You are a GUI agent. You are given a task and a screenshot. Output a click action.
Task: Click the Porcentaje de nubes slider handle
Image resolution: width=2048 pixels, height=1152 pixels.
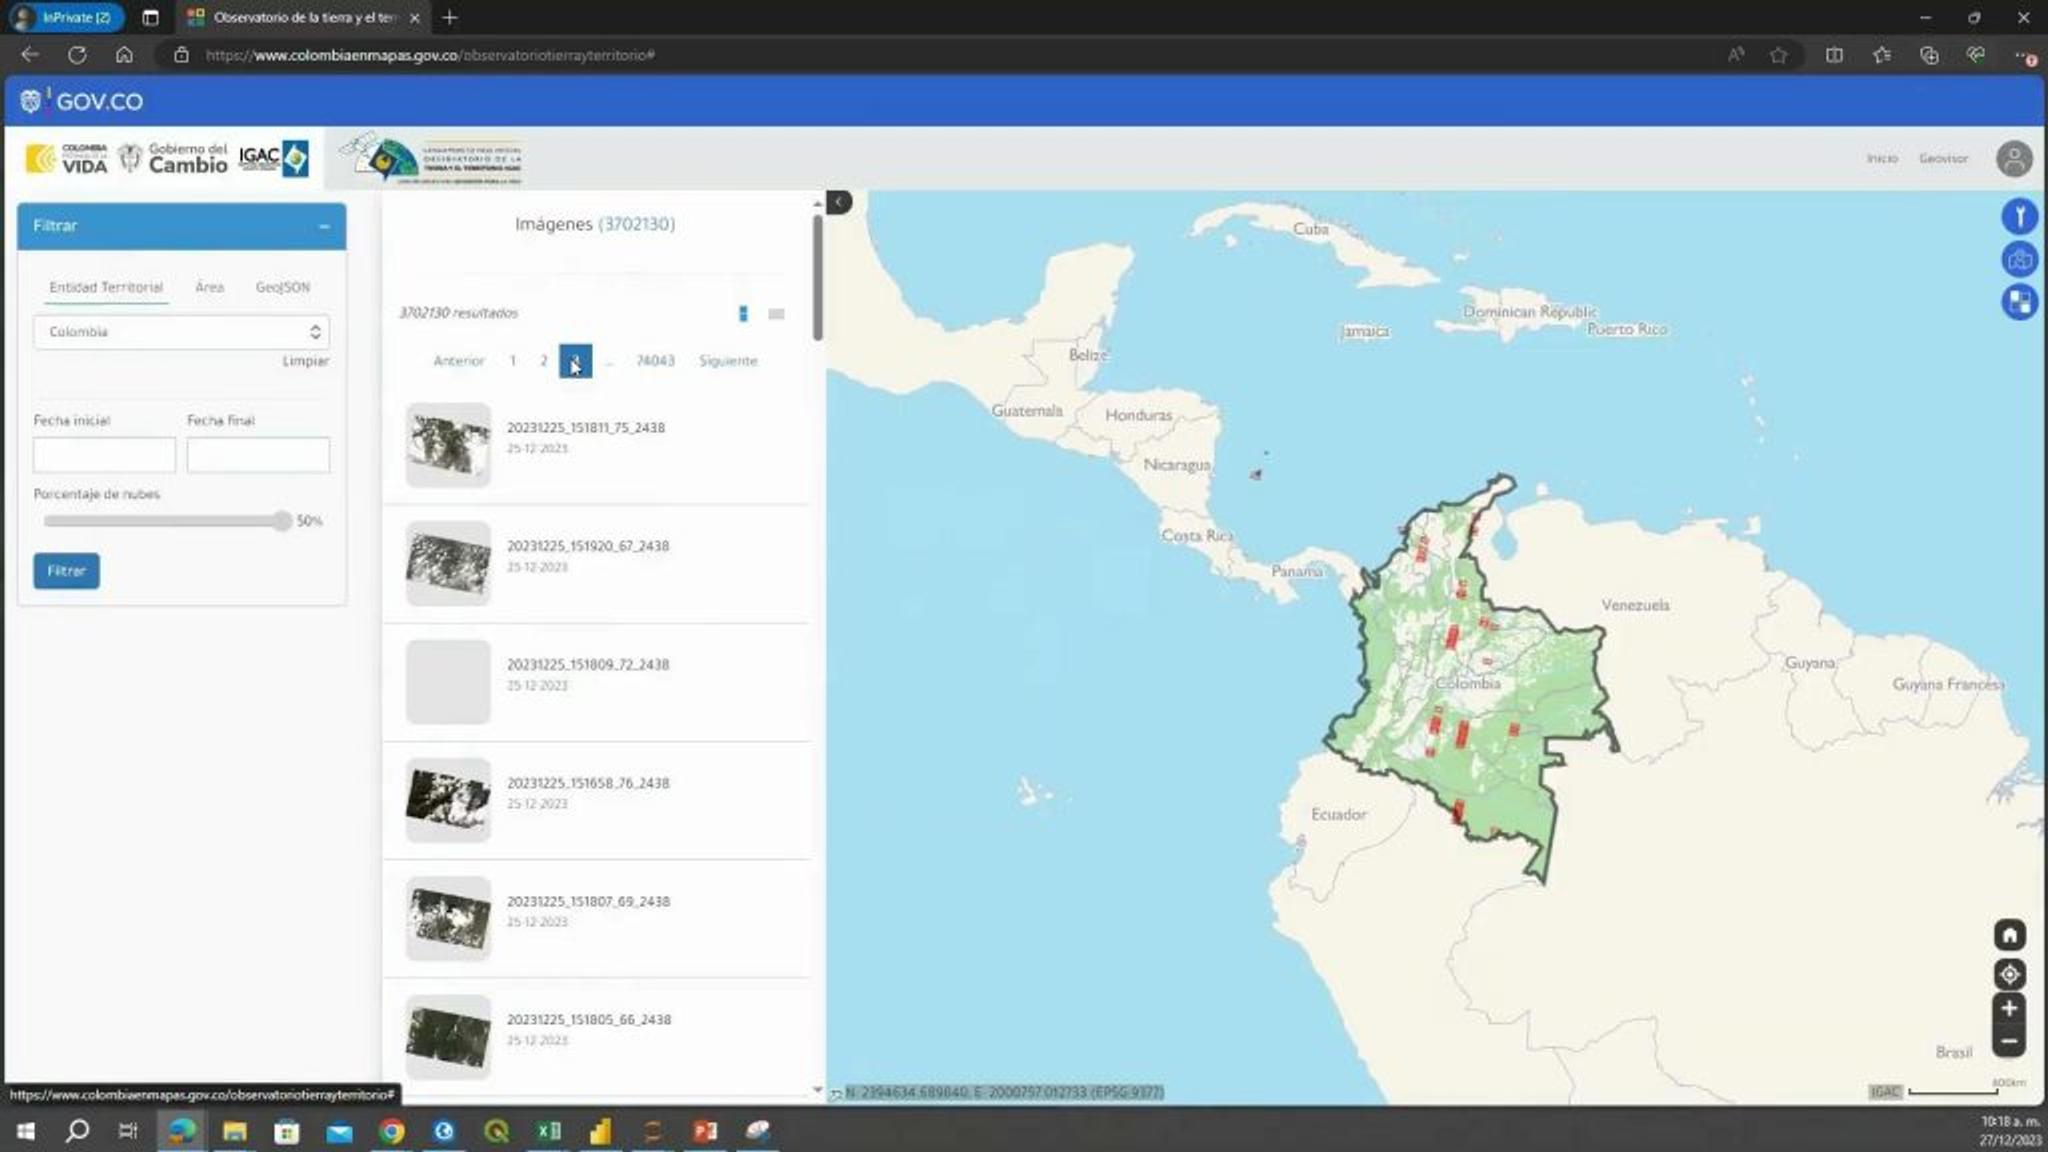(x=283, y=521)
